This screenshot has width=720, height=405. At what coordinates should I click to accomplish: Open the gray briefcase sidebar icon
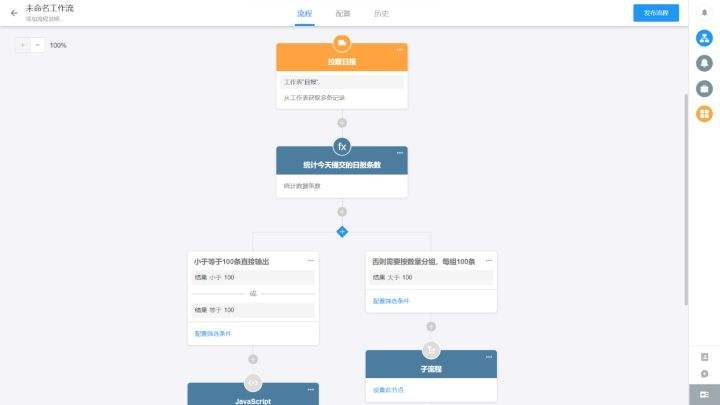coord(704,88)
